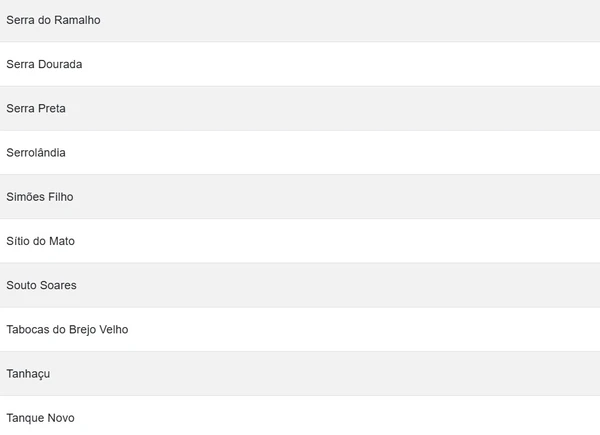Open the Serra Dourada item
The image size is (600, 435).
coord(44,64)
